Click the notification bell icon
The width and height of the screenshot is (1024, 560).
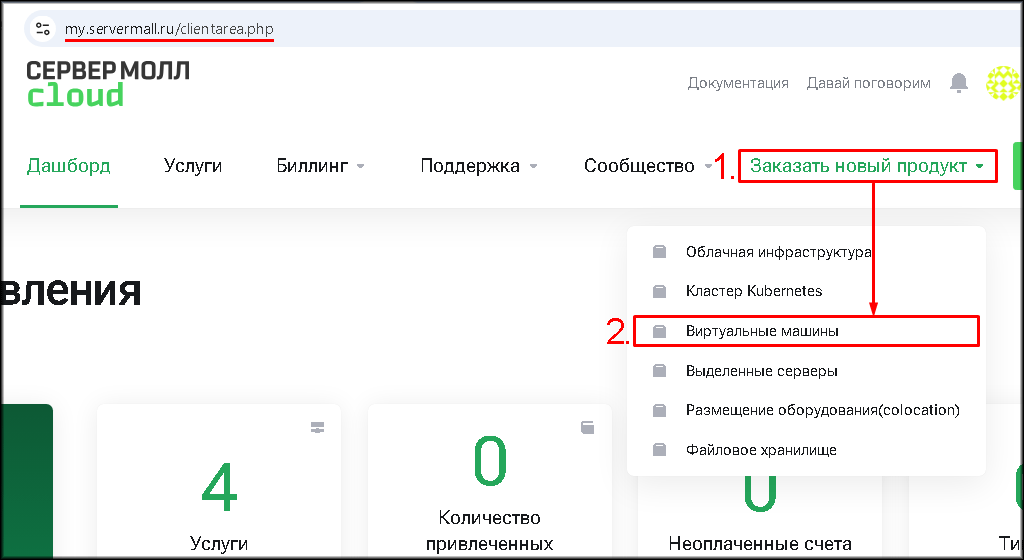[959, 83]
